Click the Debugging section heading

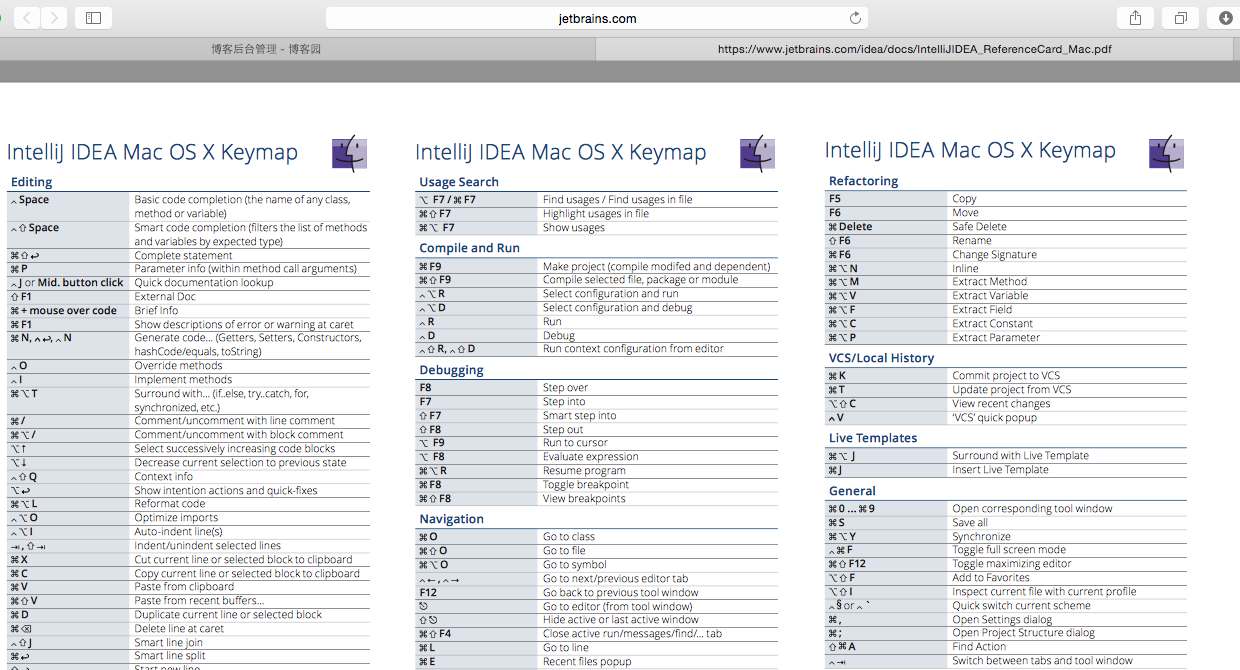(x=451, y=370)
